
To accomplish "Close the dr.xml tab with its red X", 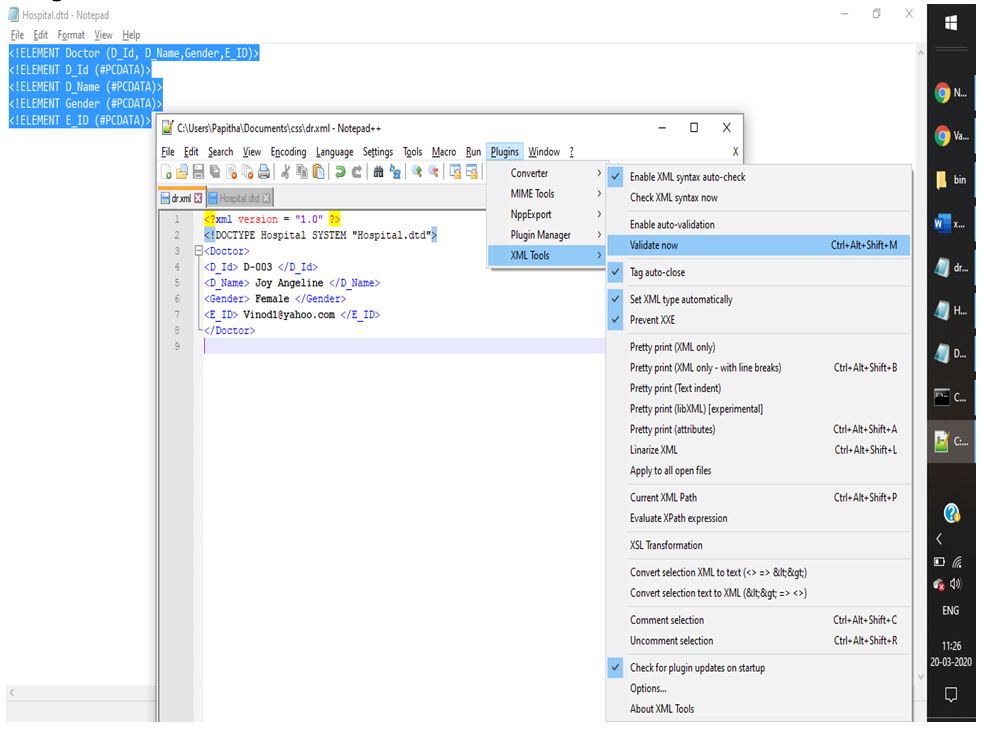I will click(x=198, y=199).
